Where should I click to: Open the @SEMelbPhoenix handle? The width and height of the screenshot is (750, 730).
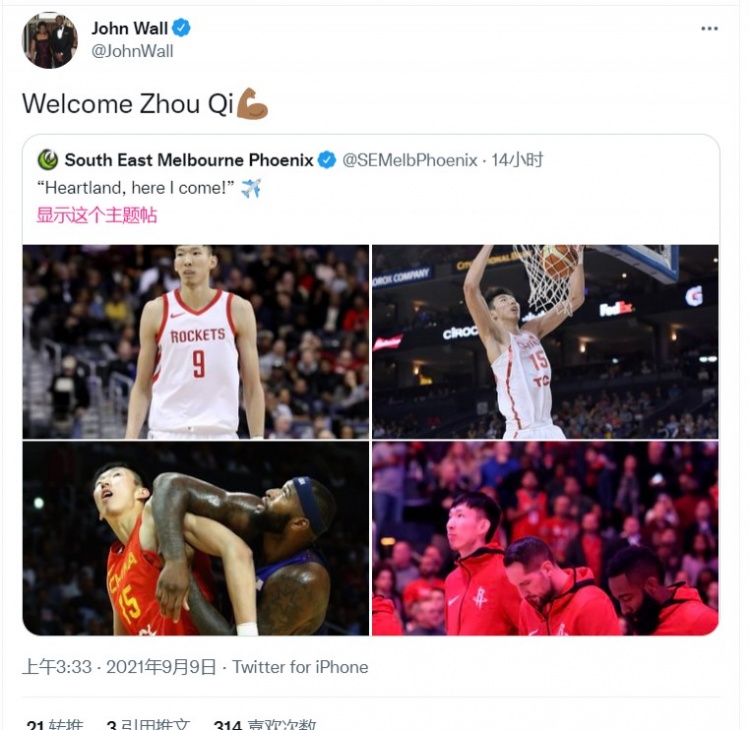click(x=410, y=160)
